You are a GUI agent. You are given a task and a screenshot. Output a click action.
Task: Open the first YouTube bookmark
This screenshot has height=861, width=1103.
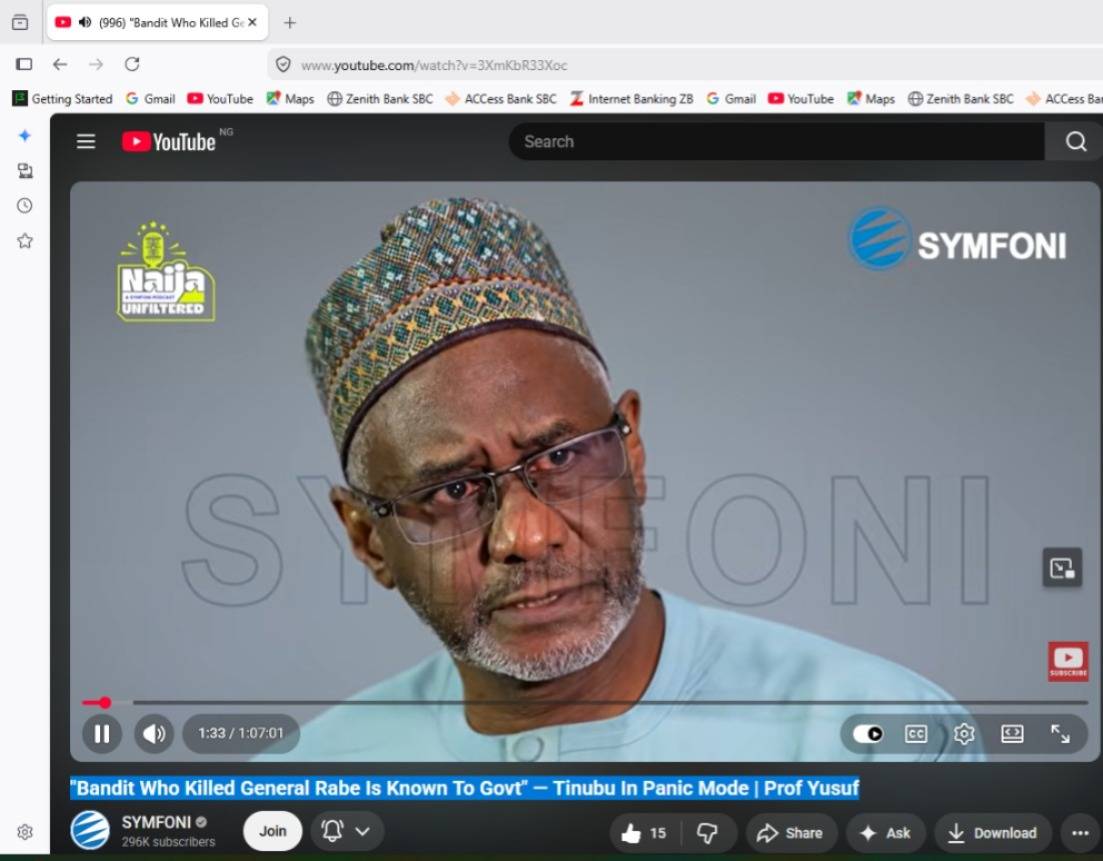tap(220, 98)
